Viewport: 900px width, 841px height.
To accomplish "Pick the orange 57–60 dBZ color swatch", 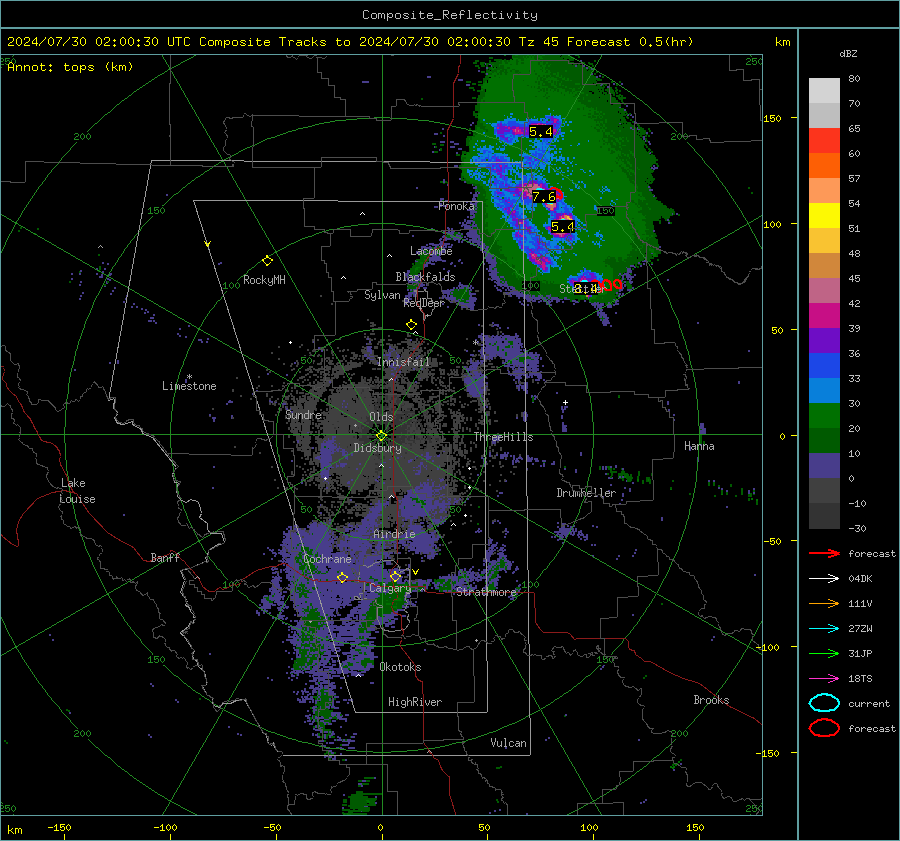I will click(824, 166).
